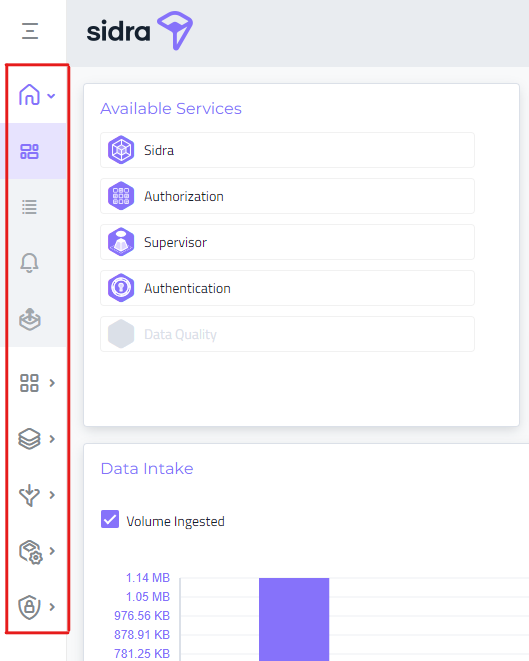The image size is (529, 661).
Task: Click the joystick sidebar icon
Action: [30, 319]
